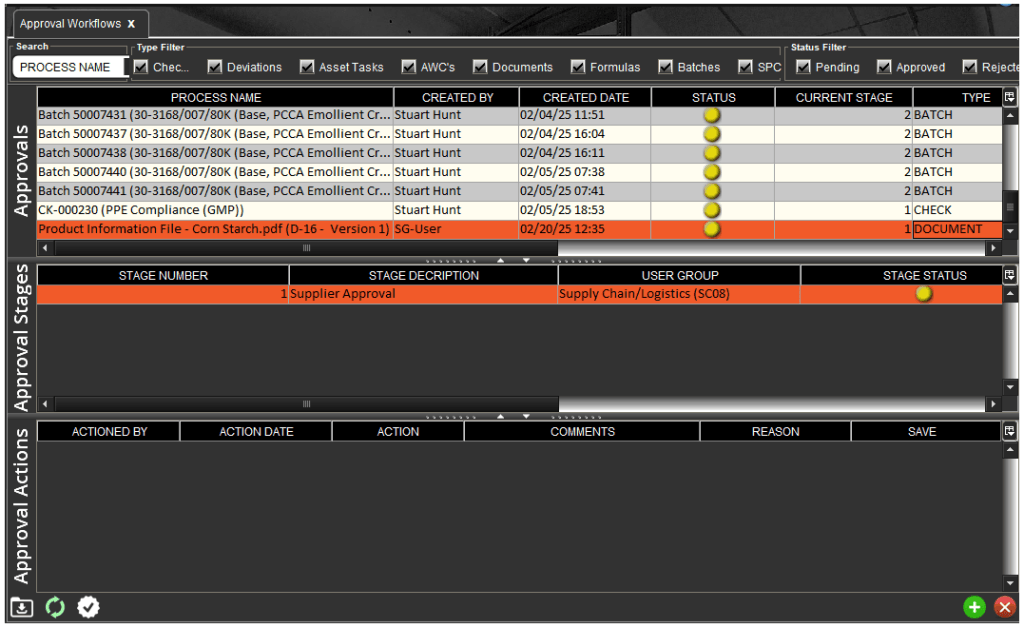Open column chooser icon in Approvals grid
The width and height of the screenshot is (1024, 628).
tap(1010, 97)
